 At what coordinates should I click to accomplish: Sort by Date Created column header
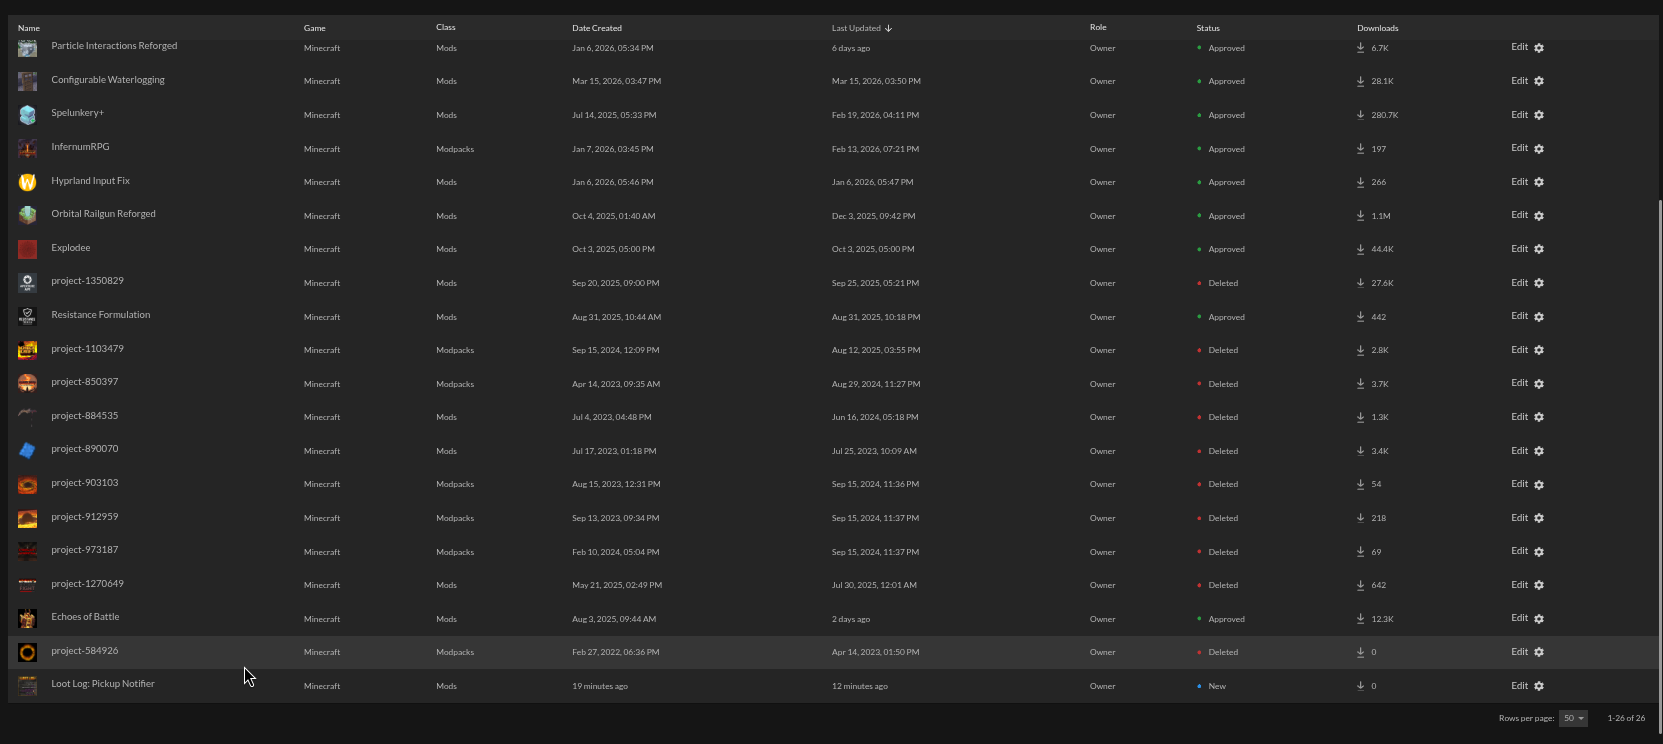597,28
